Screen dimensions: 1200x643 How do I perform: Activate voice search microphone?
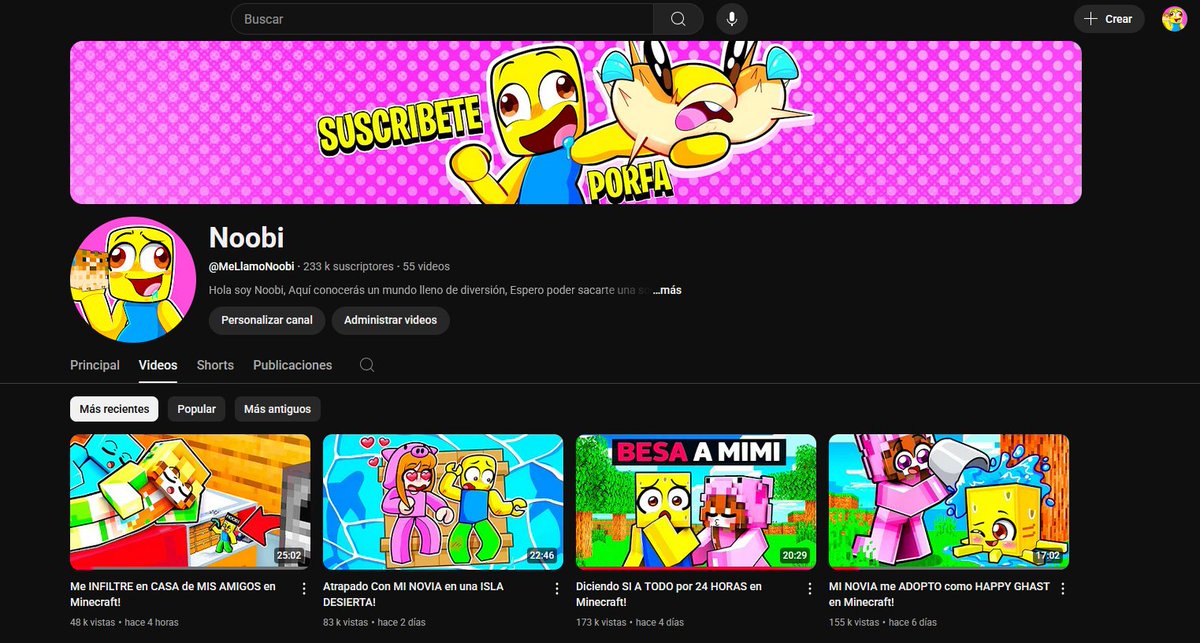[732, 19]
